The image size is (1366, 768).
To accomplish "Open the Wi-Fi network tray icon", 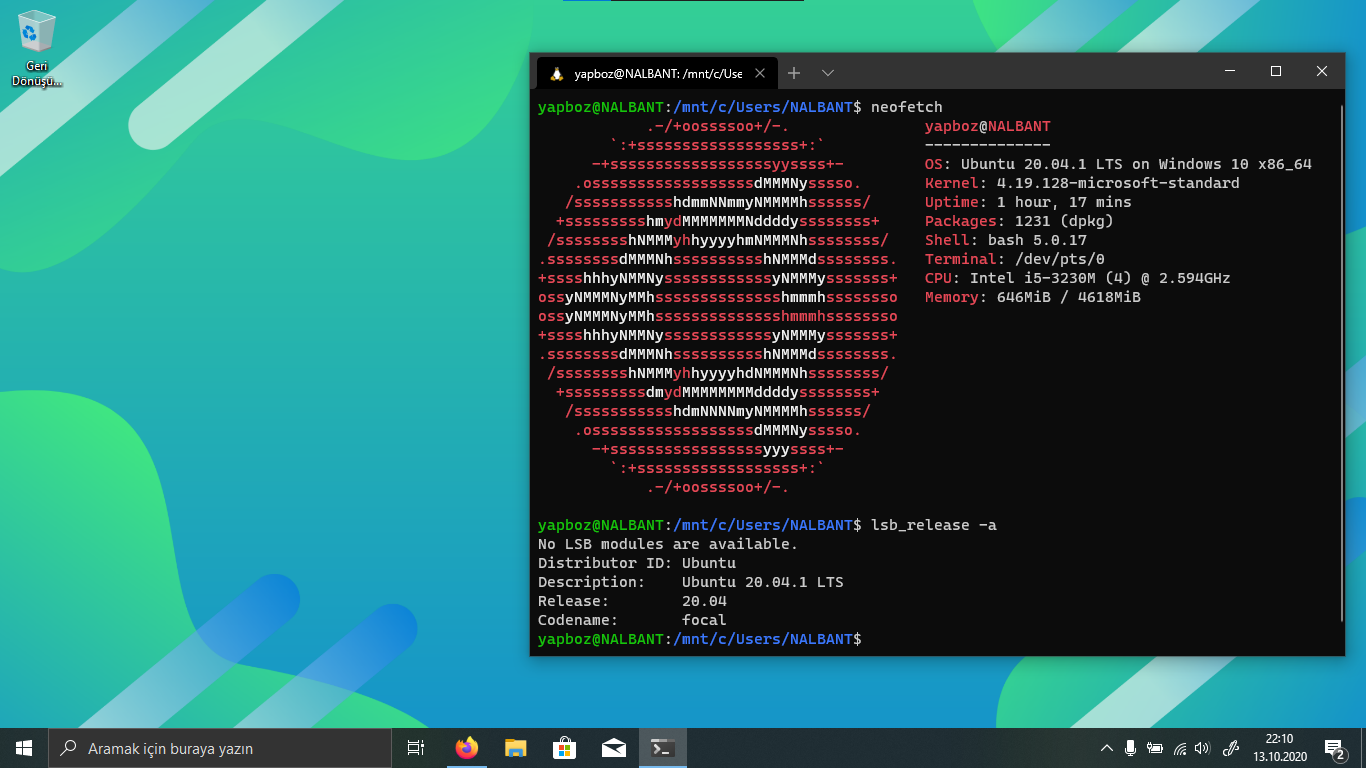I will point(1180,748).
